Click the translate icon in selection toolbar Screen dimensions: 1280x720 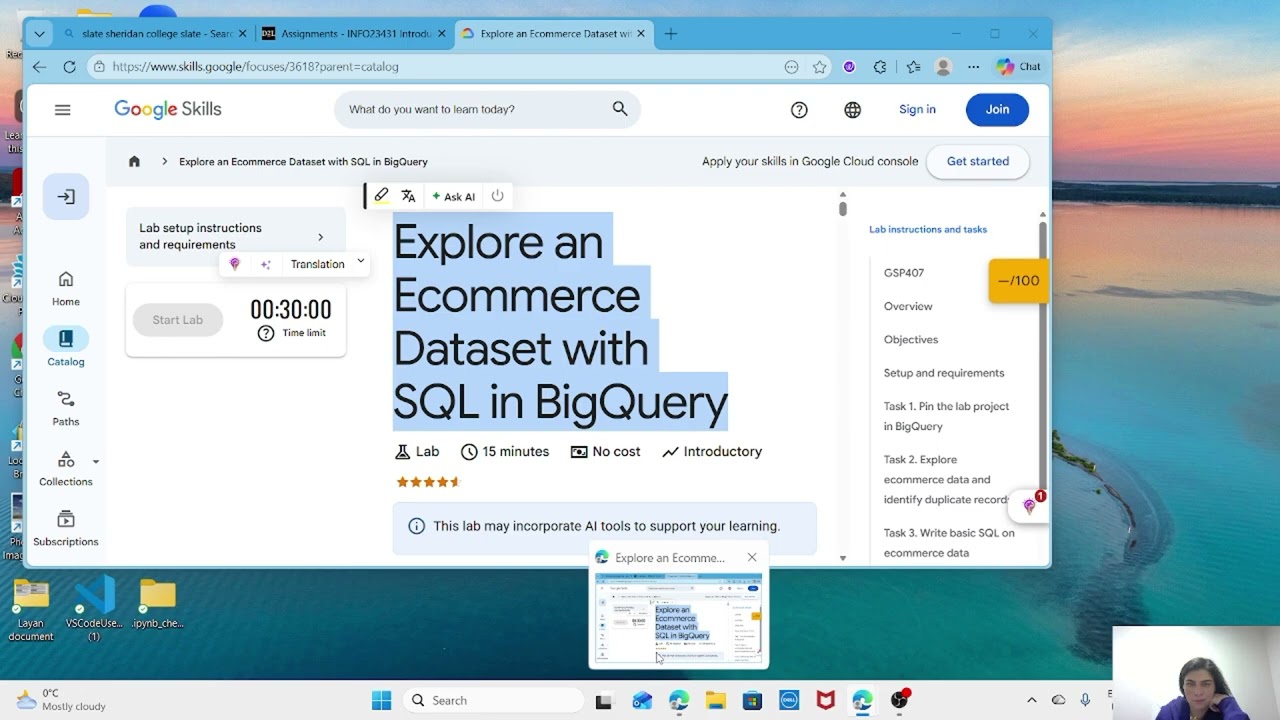[408, 196]
